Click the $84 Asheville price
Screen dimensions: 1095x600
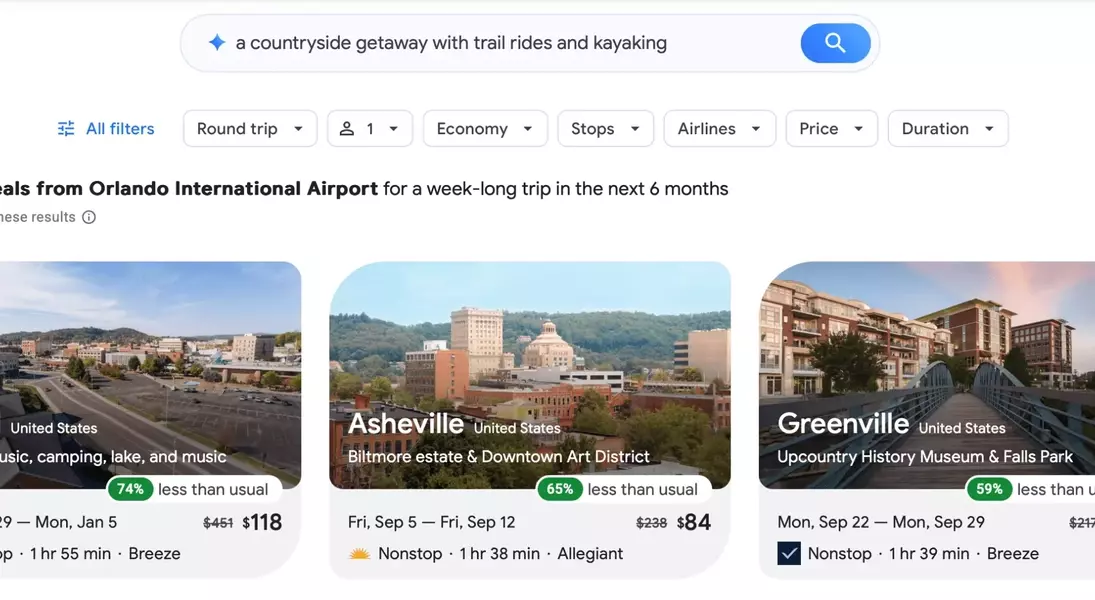[693, 522]
